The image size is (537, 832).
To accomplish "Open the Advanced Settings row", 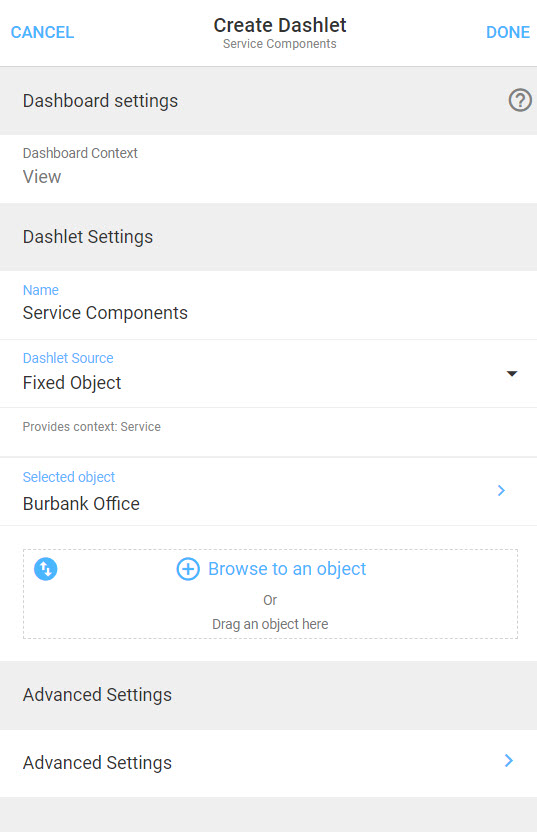I will pos(268,763).
